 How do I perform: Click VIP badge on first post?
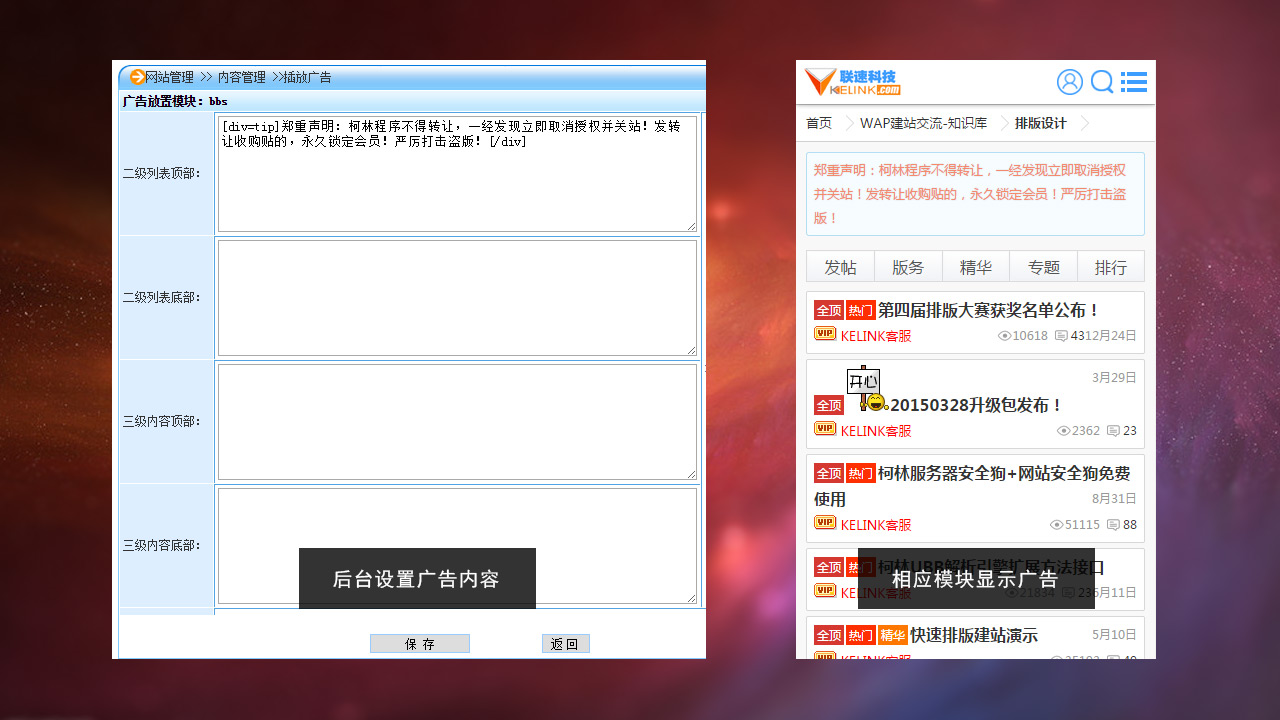824,334
